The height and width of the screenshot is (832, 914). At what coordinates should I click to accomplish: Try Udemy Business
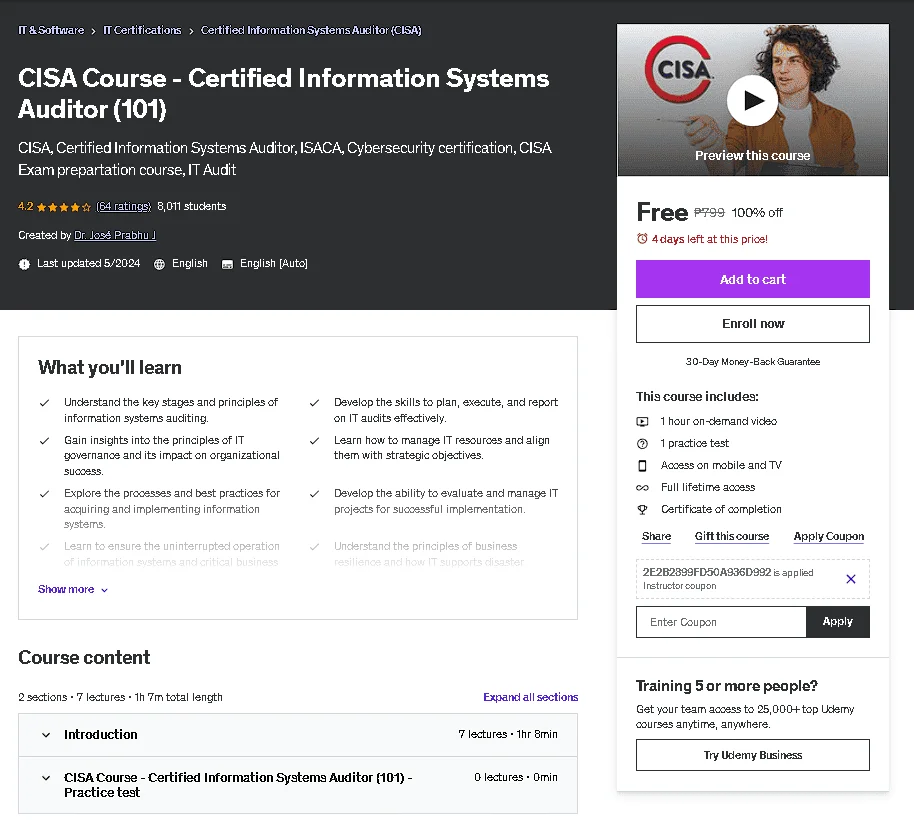(753, 755)
